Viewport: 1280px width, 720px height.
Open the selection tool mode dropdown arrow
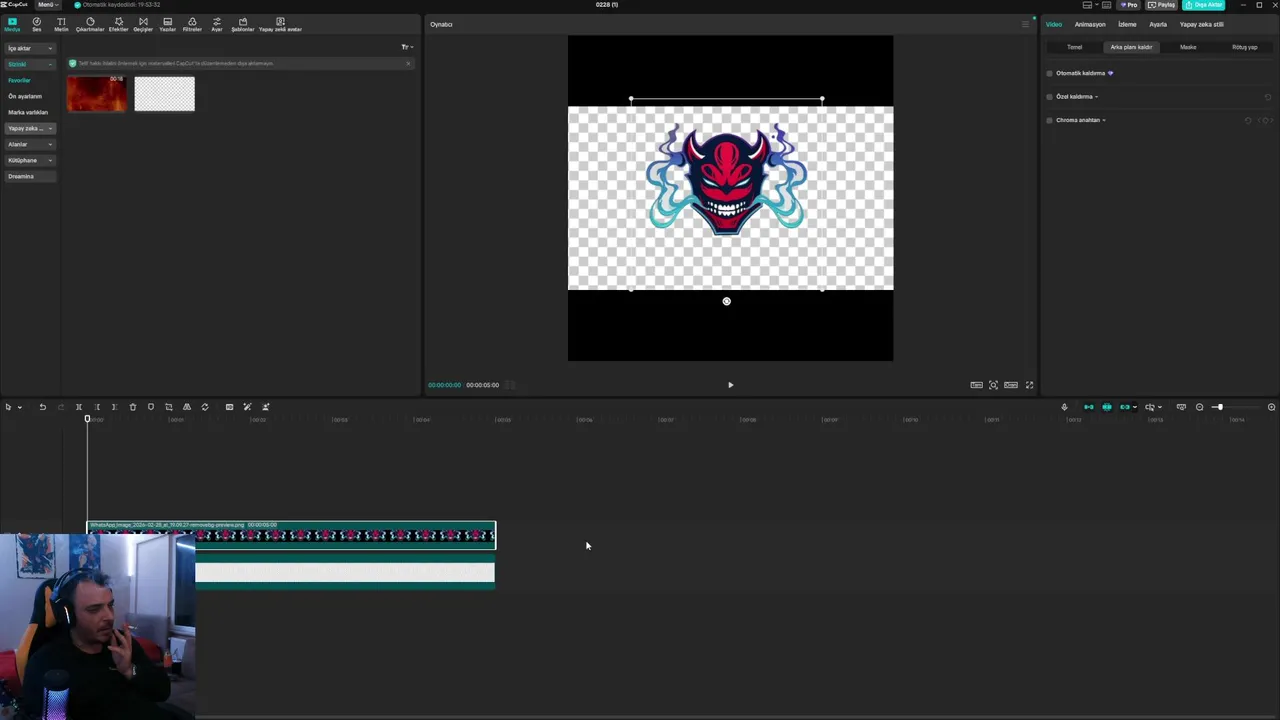click(x=19, y=407)
